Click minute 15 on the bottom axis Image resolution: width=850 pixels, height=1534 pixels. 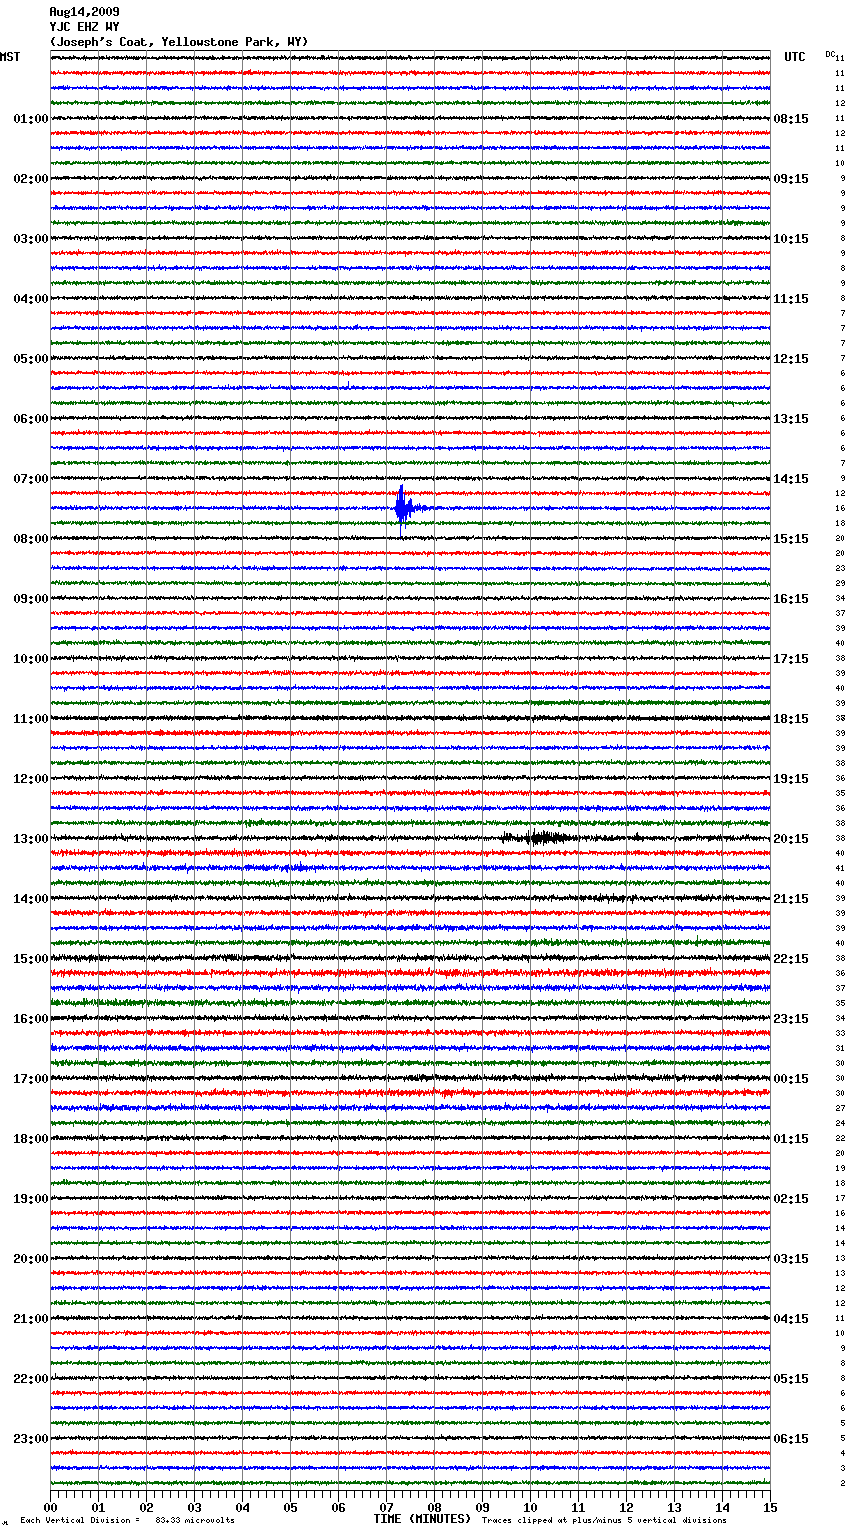click(x=770, y=1507)
